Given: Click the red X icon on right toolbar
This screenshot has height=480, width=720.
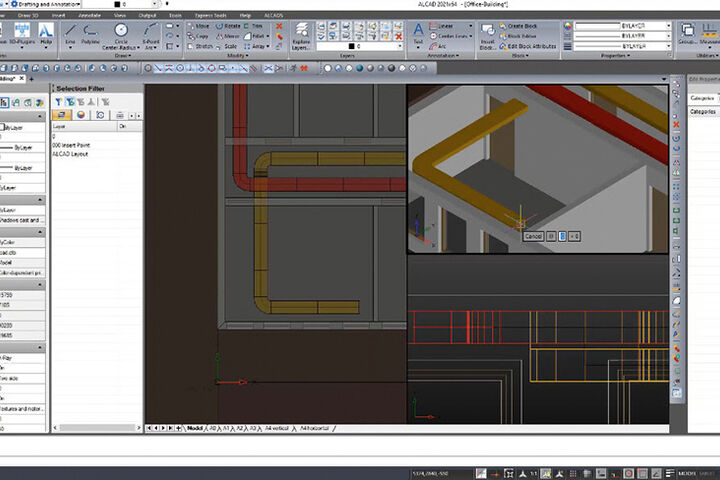Looking at the screenshot, I should [676, 124].
